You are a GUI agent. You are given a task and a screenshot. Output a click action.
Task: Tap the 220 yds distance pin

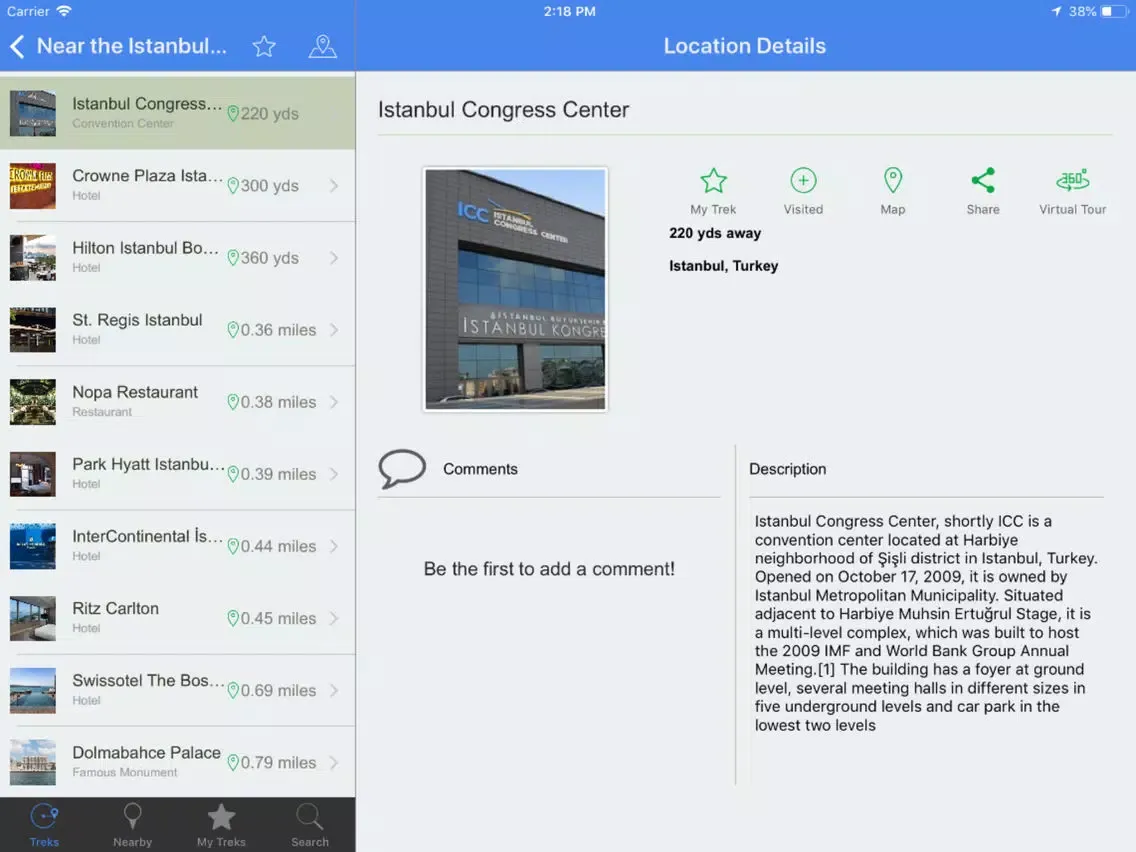(233, 113)
